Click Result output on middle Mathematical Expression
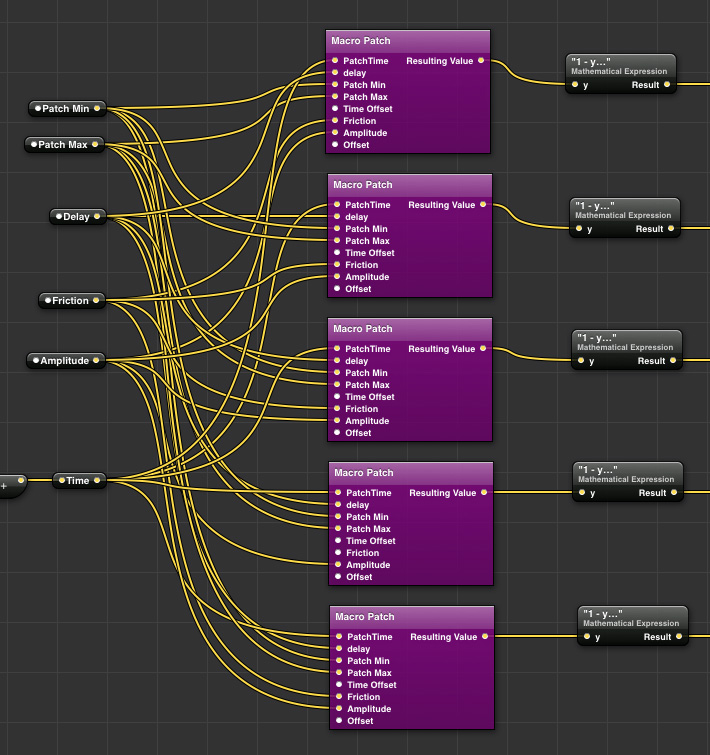 click(672, 361)
